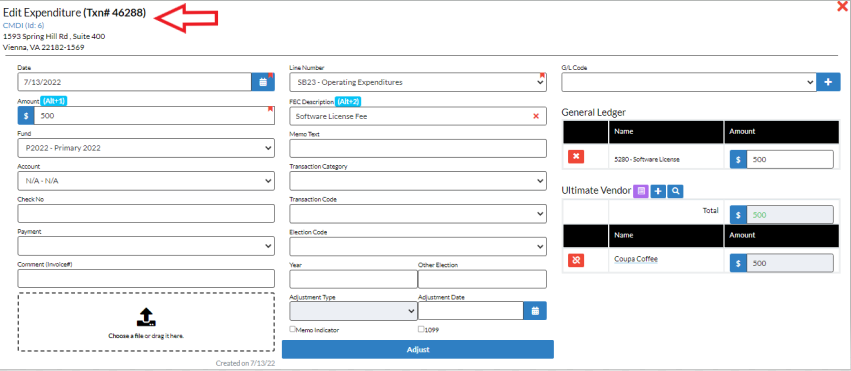Search Ultimate Vendor with magnifier icon
The image size is (851, 371).
675,191
